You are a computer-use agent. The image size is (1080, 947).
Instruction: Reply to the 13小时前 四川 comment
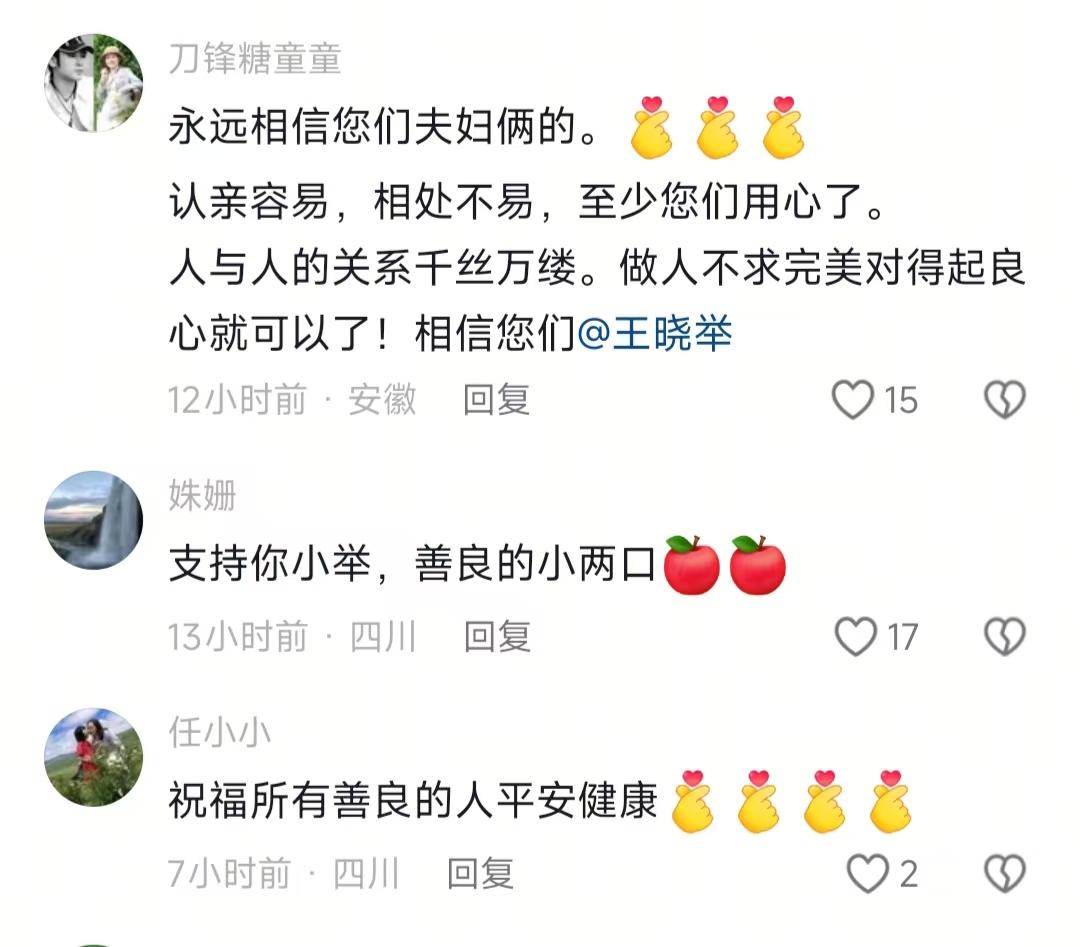click(x=497, y=636)
